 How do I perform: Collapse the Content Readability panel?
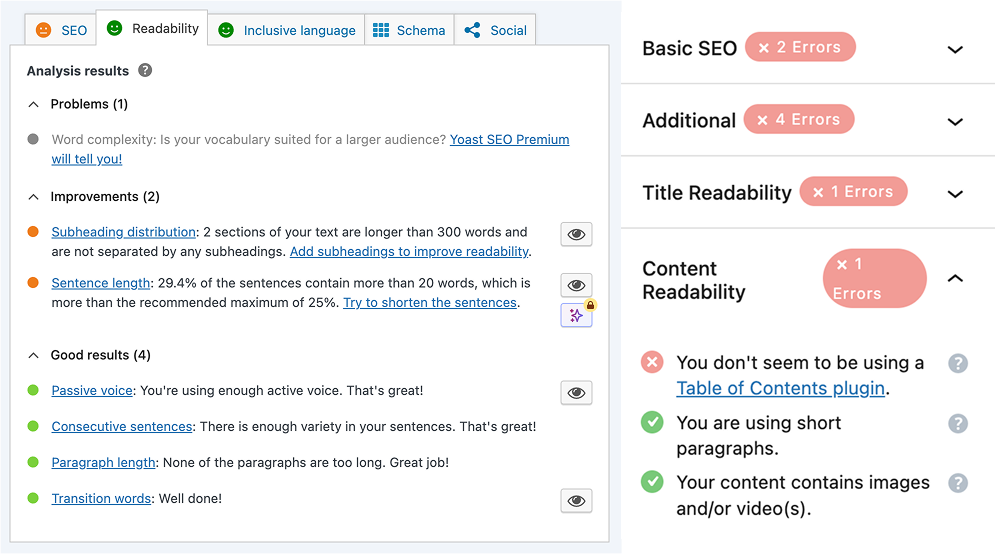(x=955, y=279)
